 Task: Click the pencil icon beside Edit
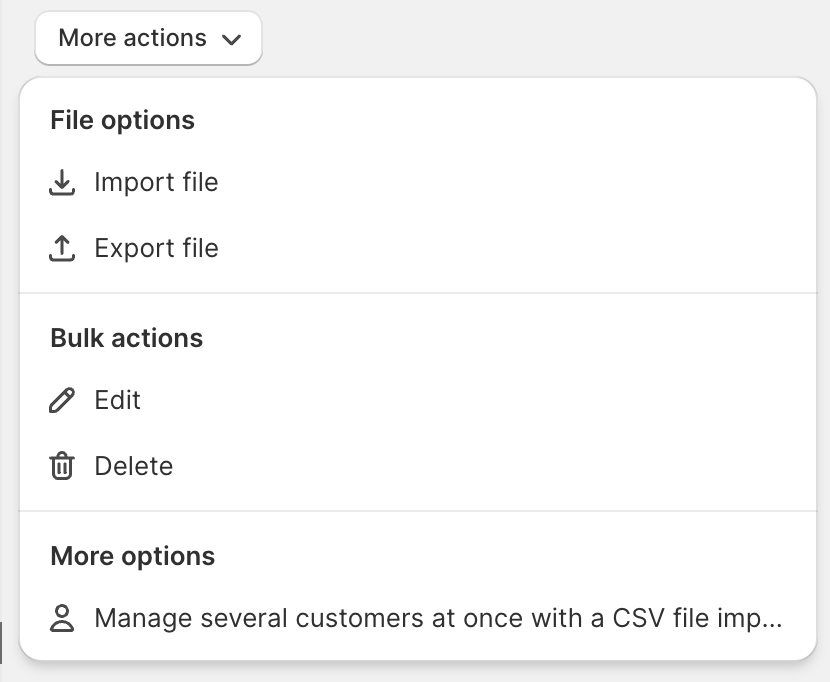[x=62, y=400]
